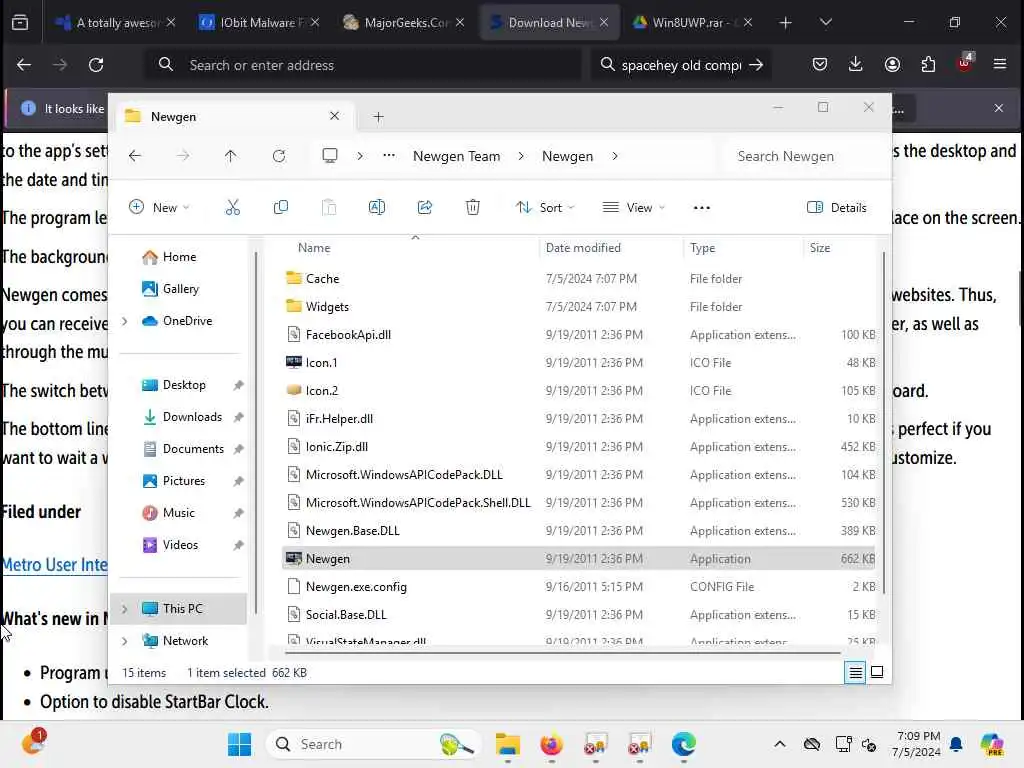Switch to Win8UWP.rar tab
Image resolution: width=1024 pixels, height=768 pixels.
click(x=691, y=23)
